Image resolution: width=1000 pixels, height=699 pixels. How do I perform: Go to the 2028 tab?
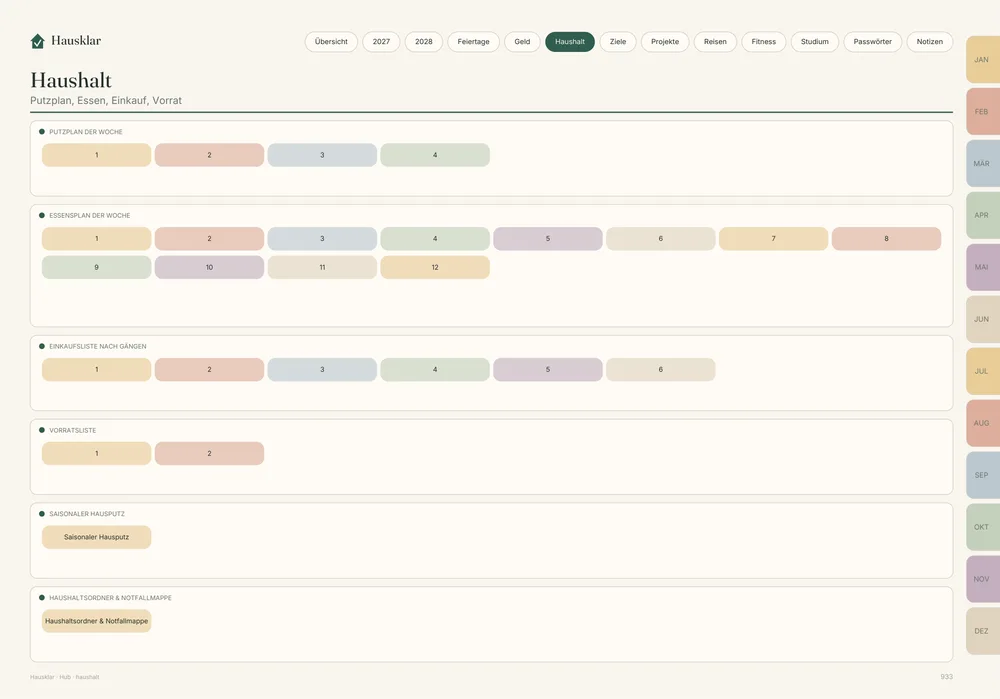(x=423, y=41)
